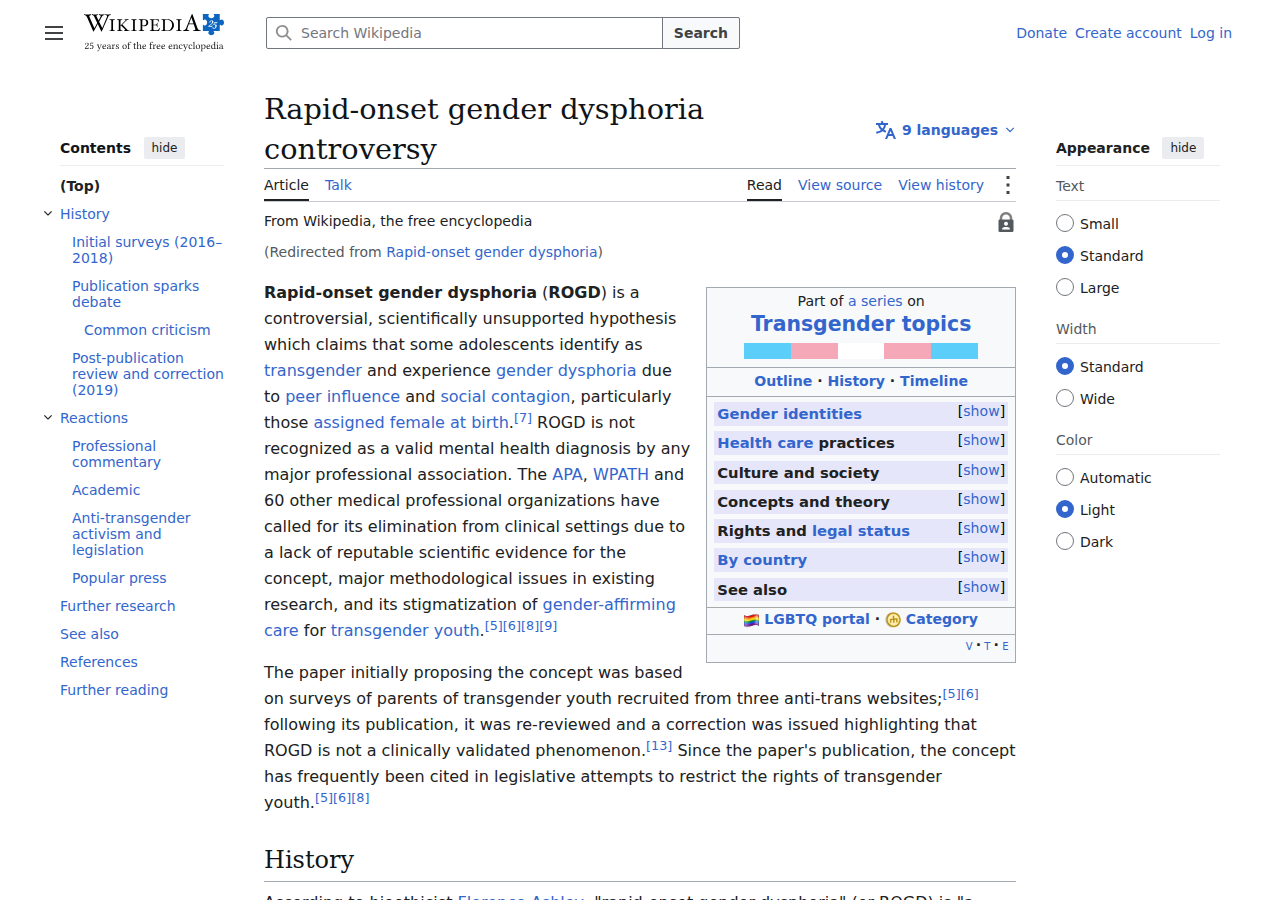
Task: Select Standard text size
Action: coord(1065,256)
